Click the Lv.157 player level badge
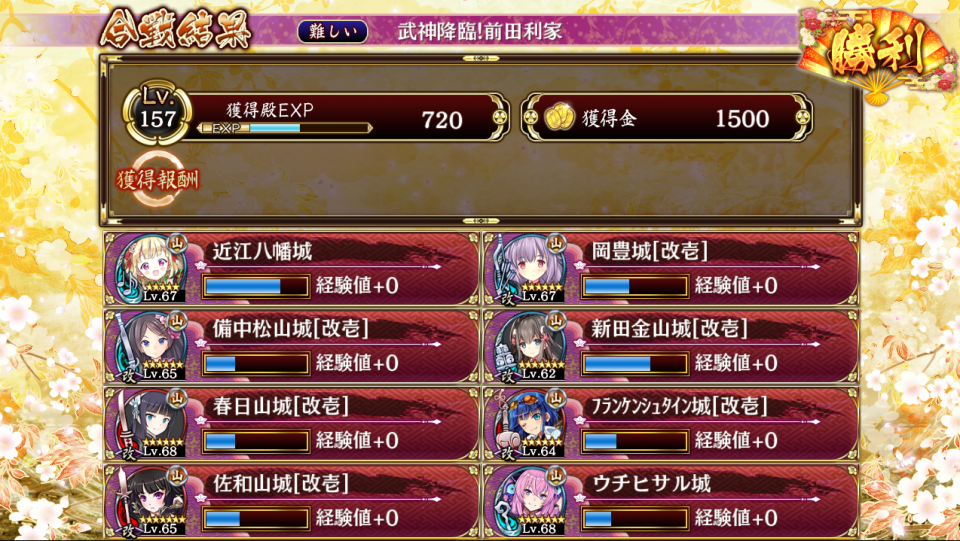 (x=157, y=112)
